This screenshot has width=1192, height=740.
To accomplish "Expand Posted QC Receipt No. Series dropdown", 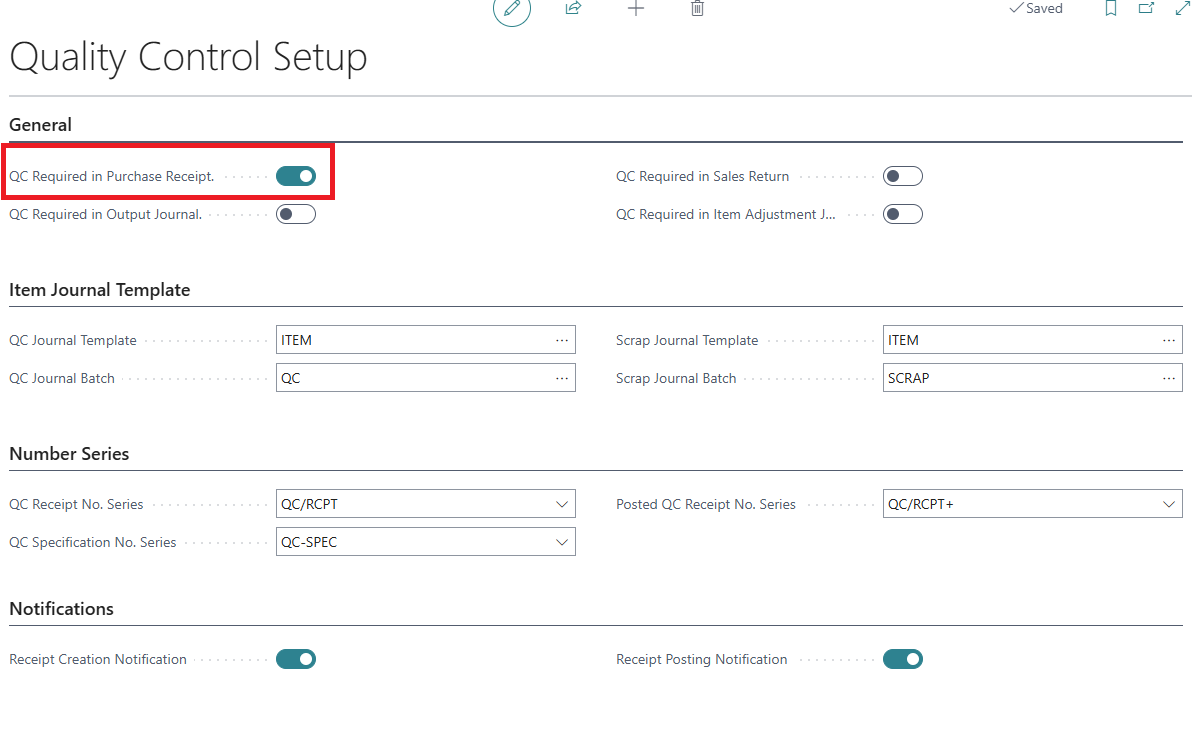I will pos(1168,504).
